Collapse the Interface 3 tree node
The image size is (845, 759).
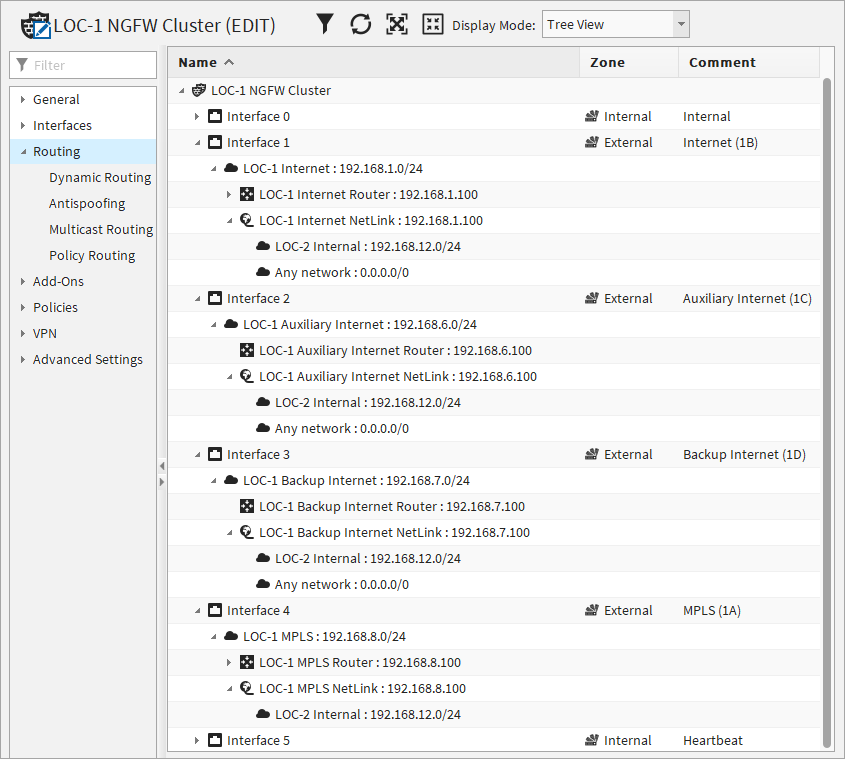pyautogui.click(x=197, y=454)
